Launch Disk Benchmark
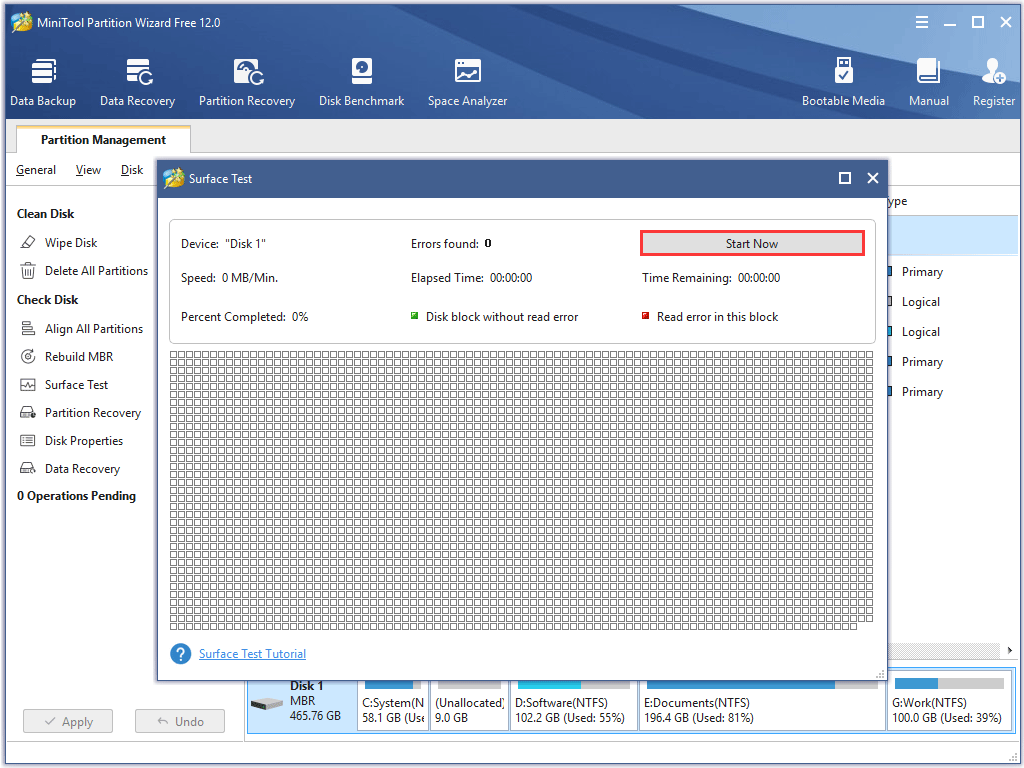 coord(361,80)
